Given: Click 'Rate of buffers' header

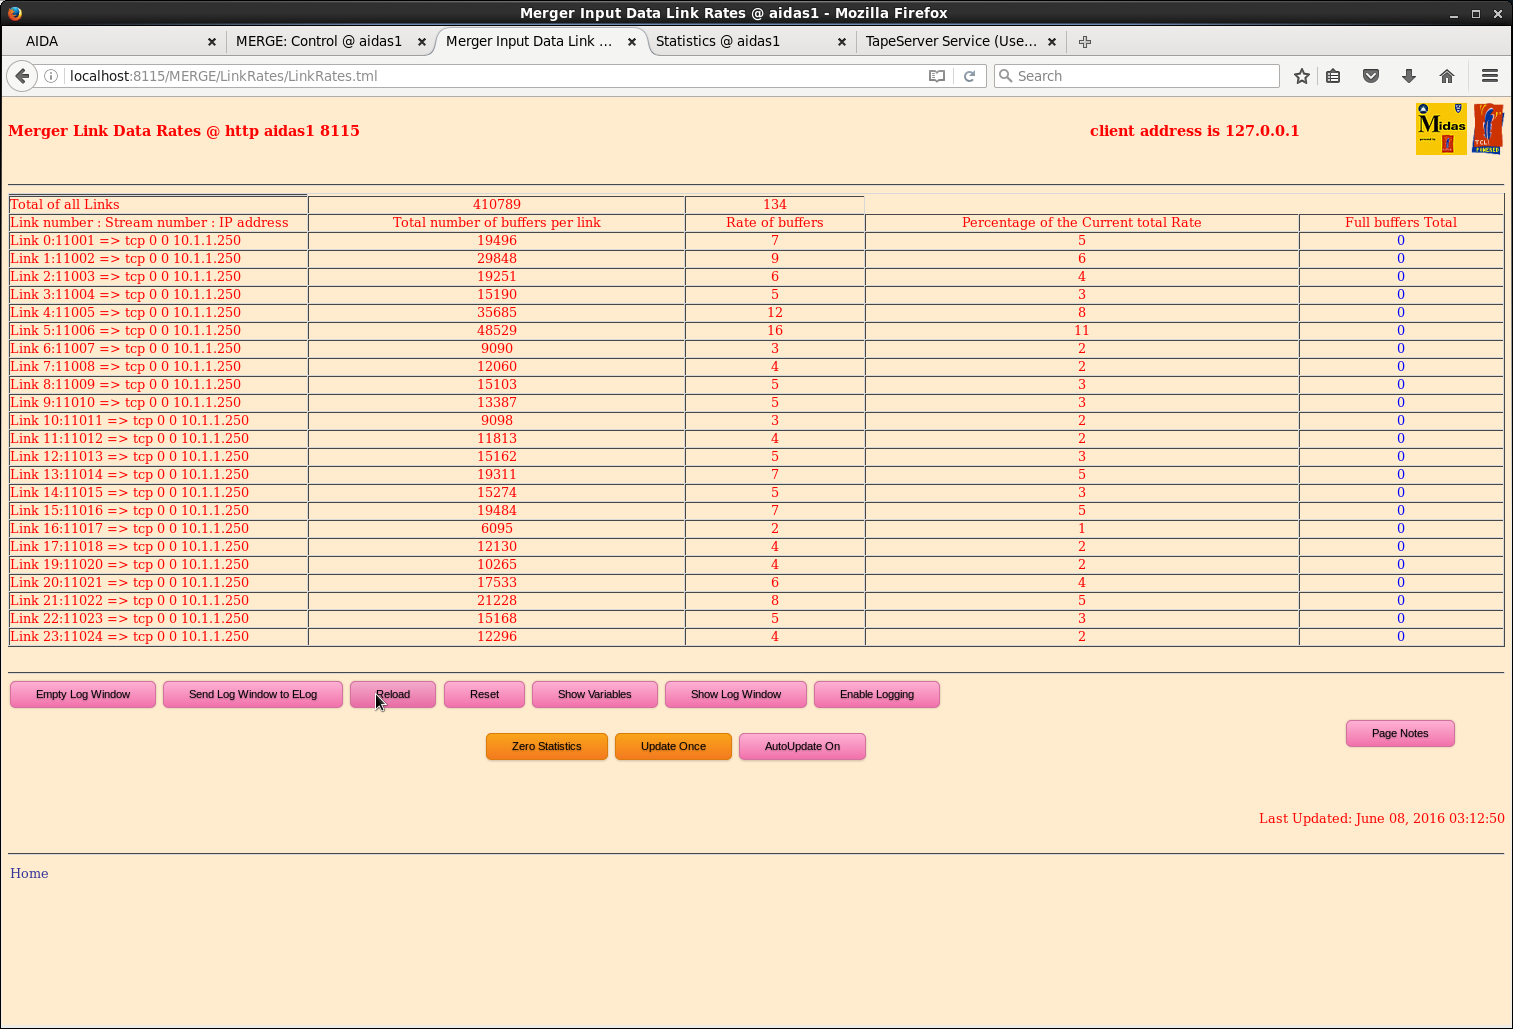Looking at the screenshot, I should coord(775,223).
